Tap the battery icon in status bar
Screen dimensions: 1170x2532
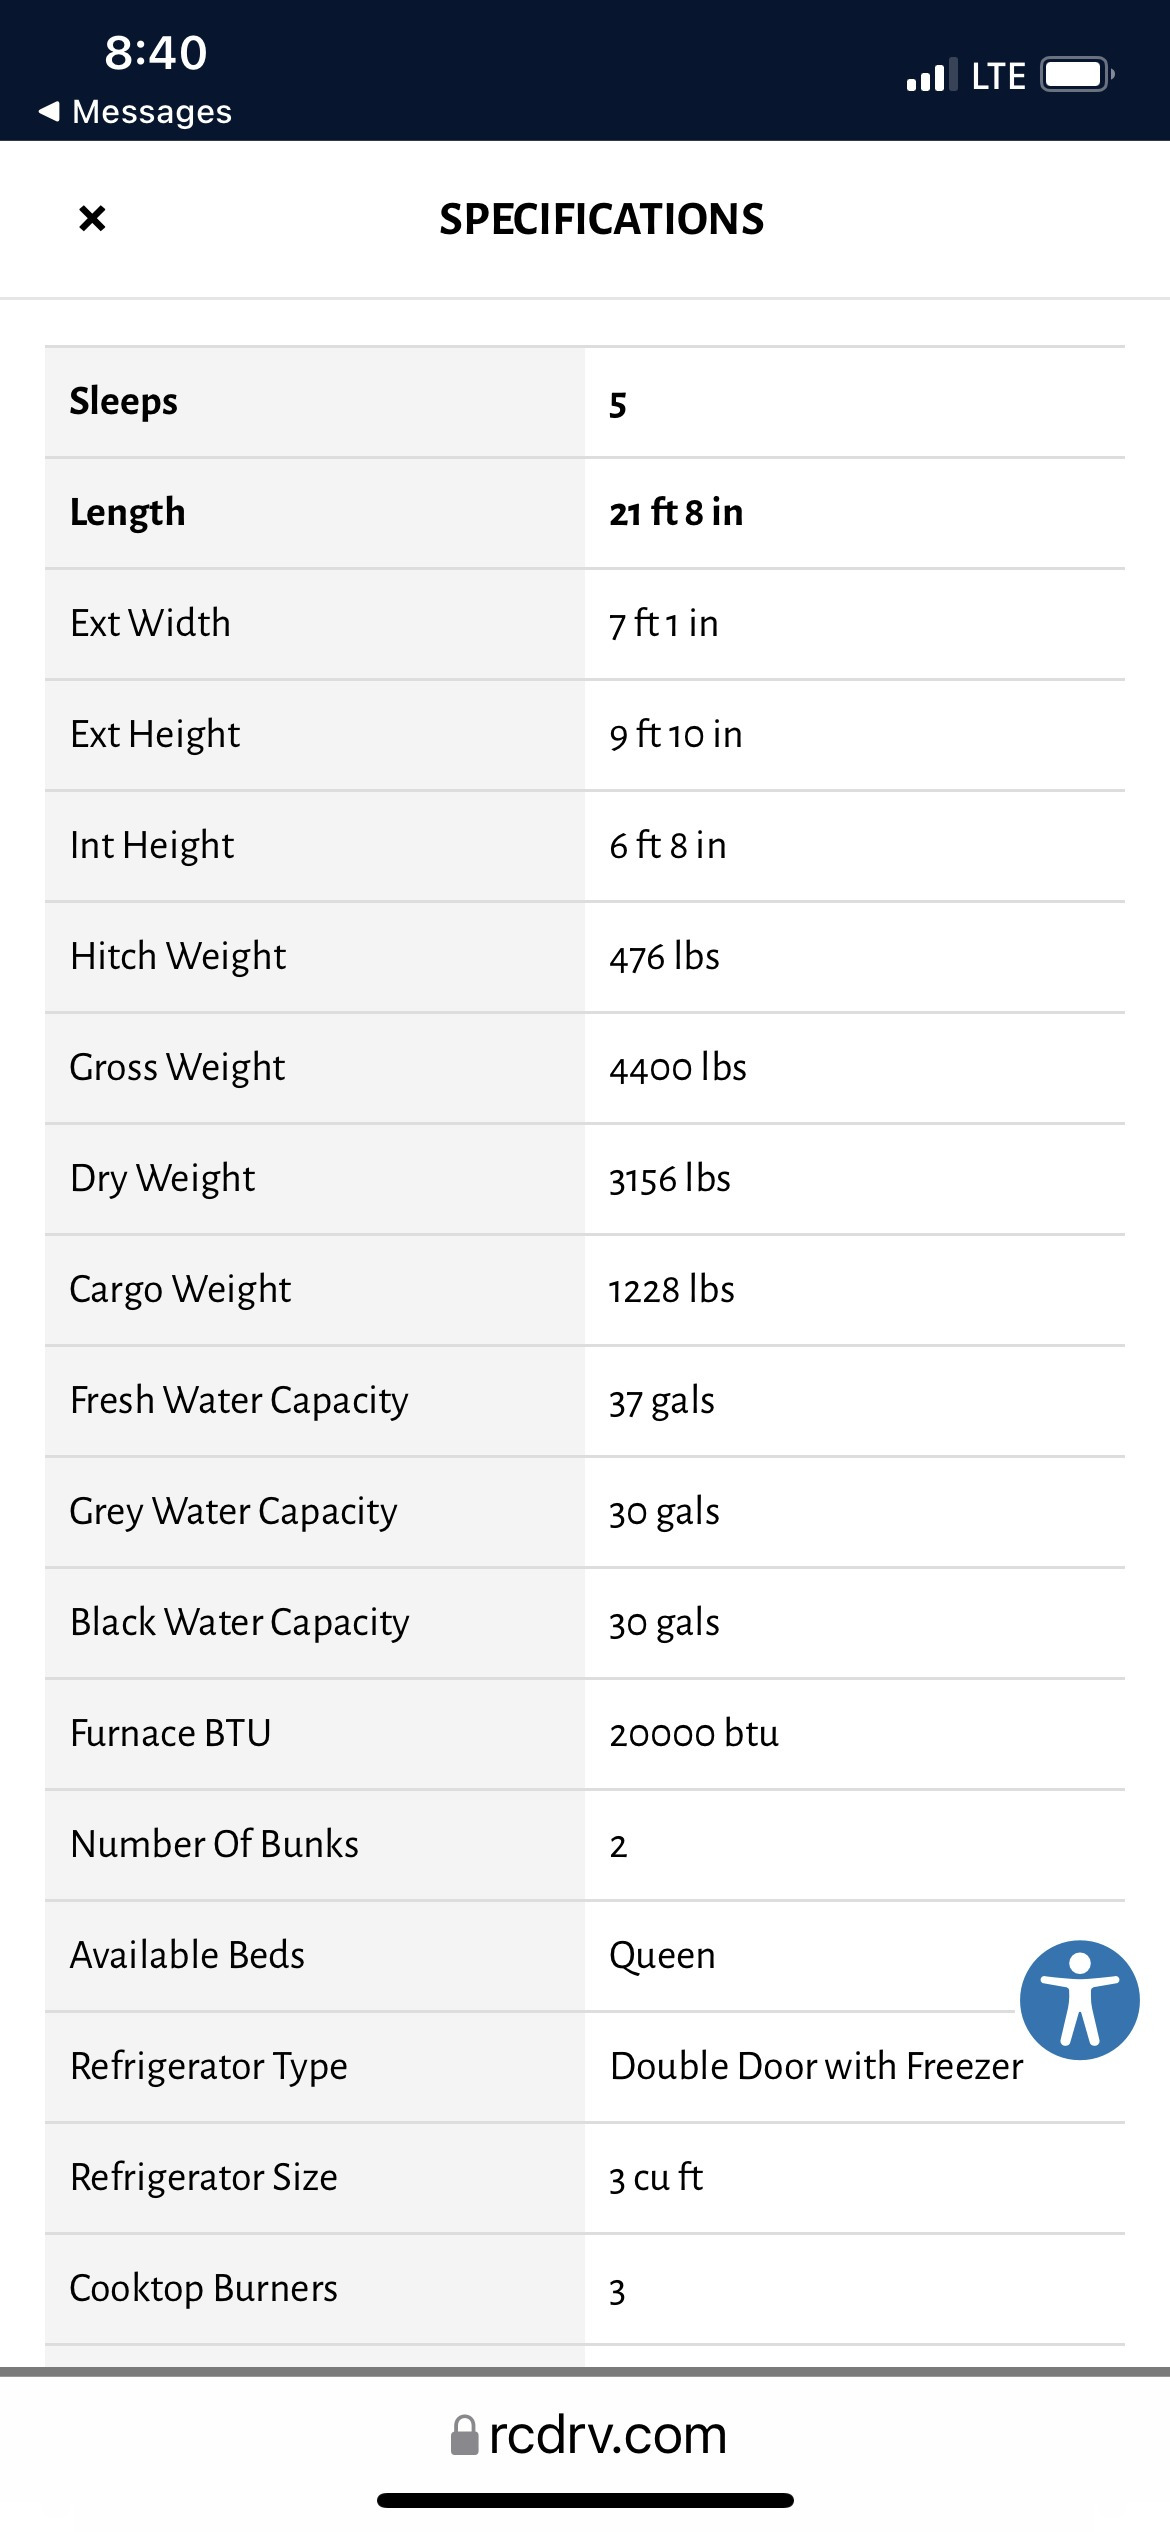click(x=1077, y=75)
